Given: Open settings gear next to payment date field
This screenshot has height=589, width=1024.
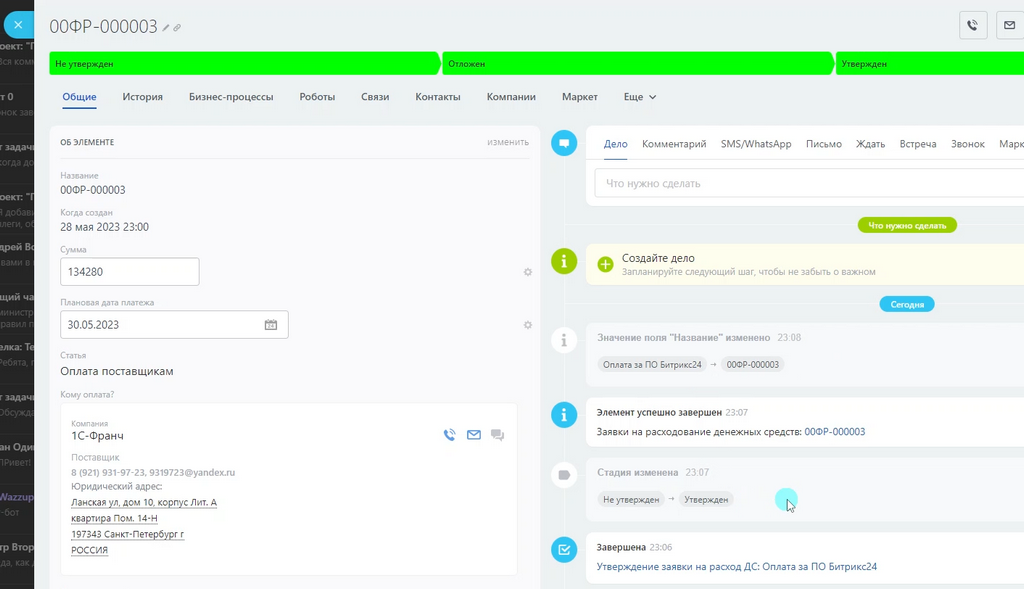Looking at the screenshot, I should 528,325.
